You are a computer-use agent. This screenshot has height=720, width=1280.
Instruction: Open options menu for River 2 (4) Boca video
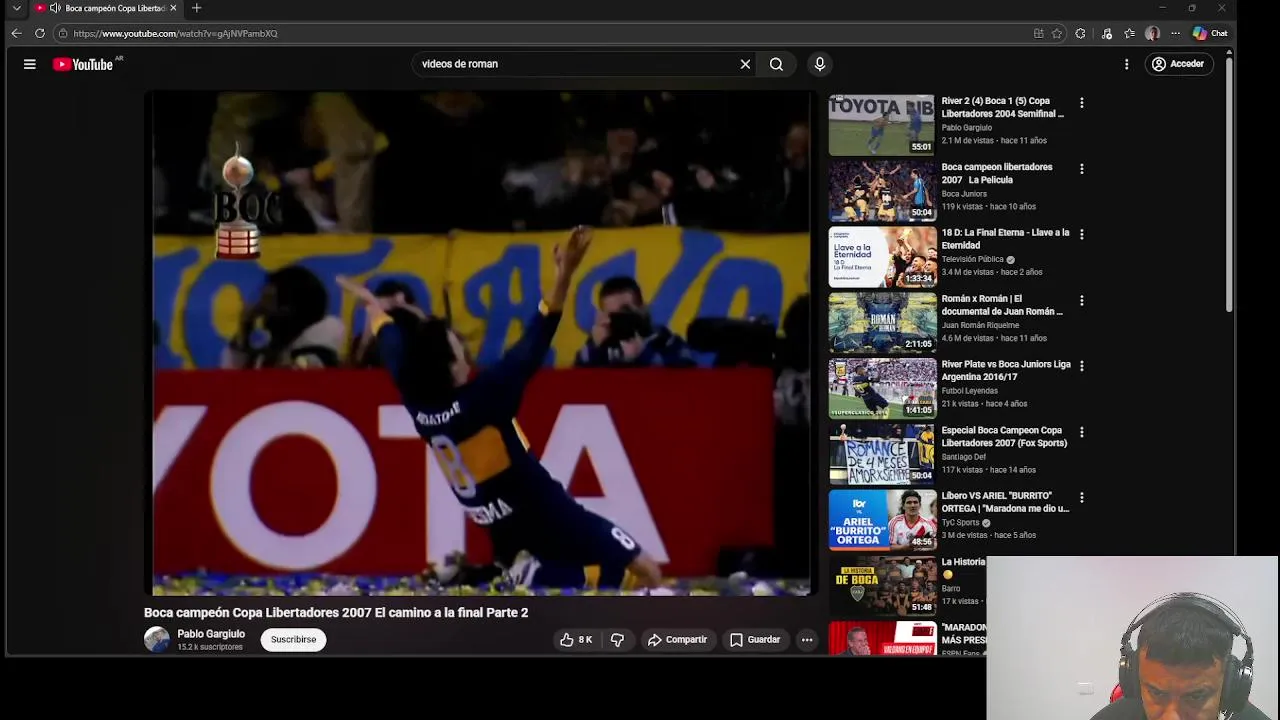pyautogui.click(x=1081, y=103)
